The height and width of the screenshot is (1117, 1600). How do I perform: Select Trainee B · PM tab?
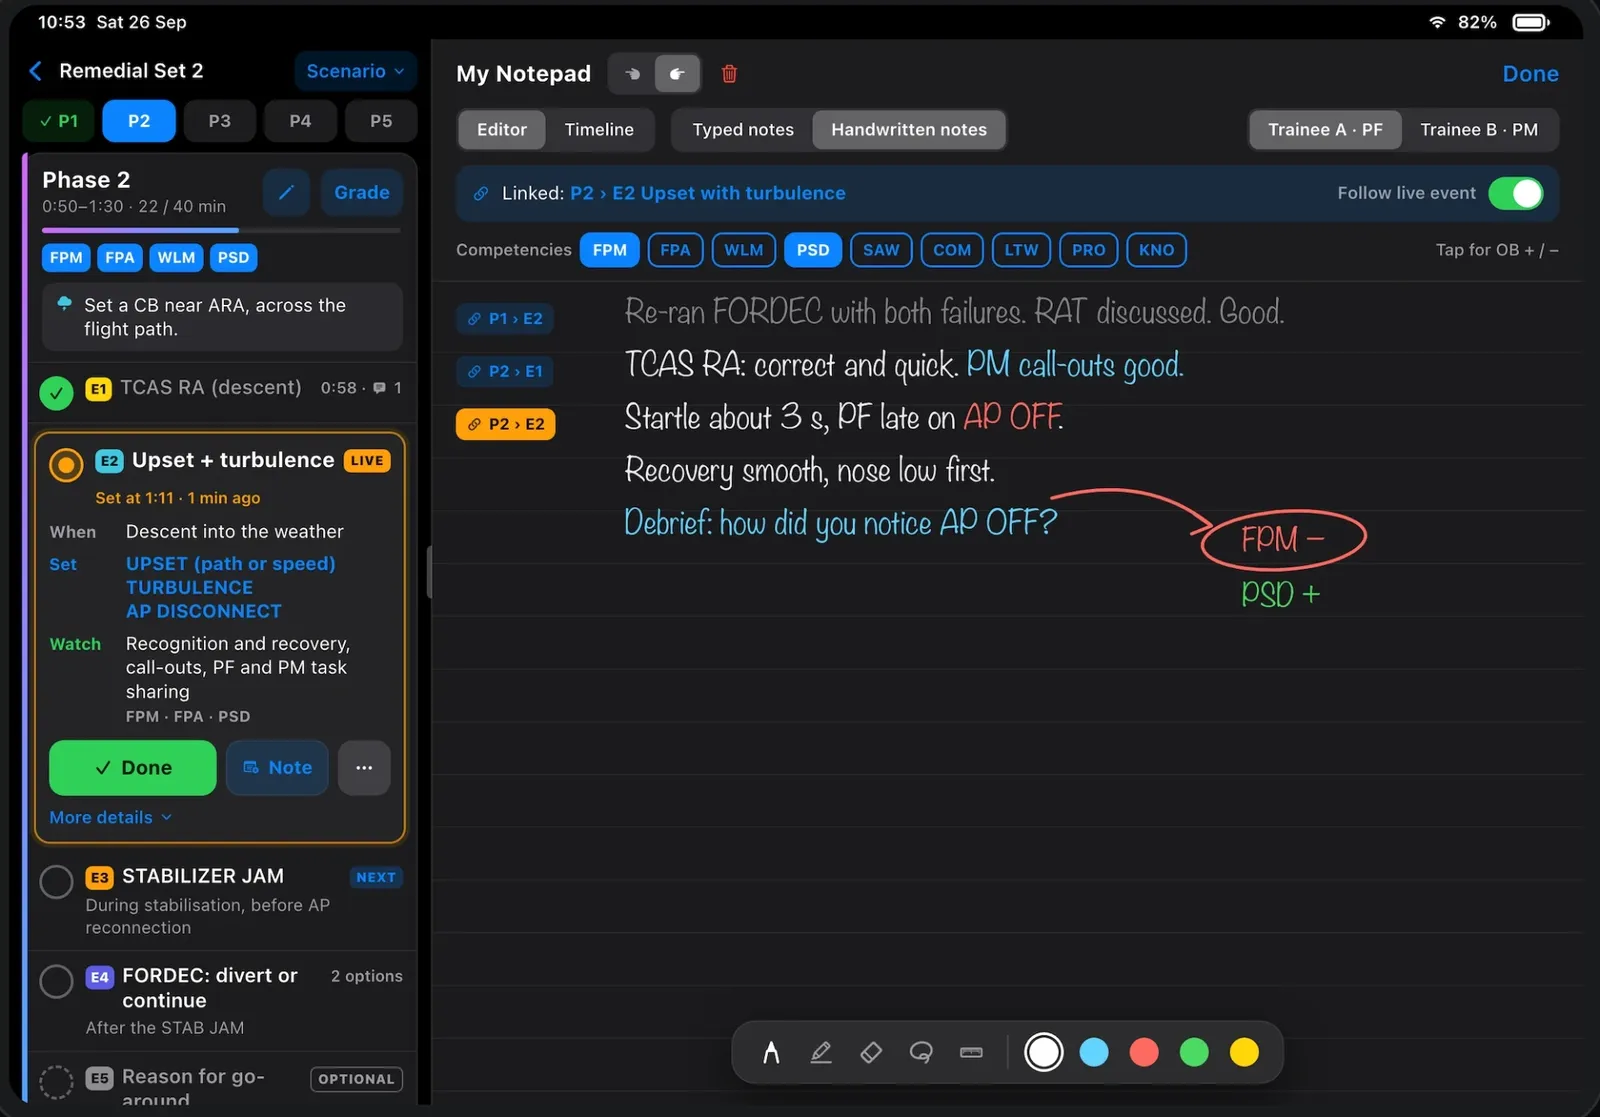(x=1479, y=130)
